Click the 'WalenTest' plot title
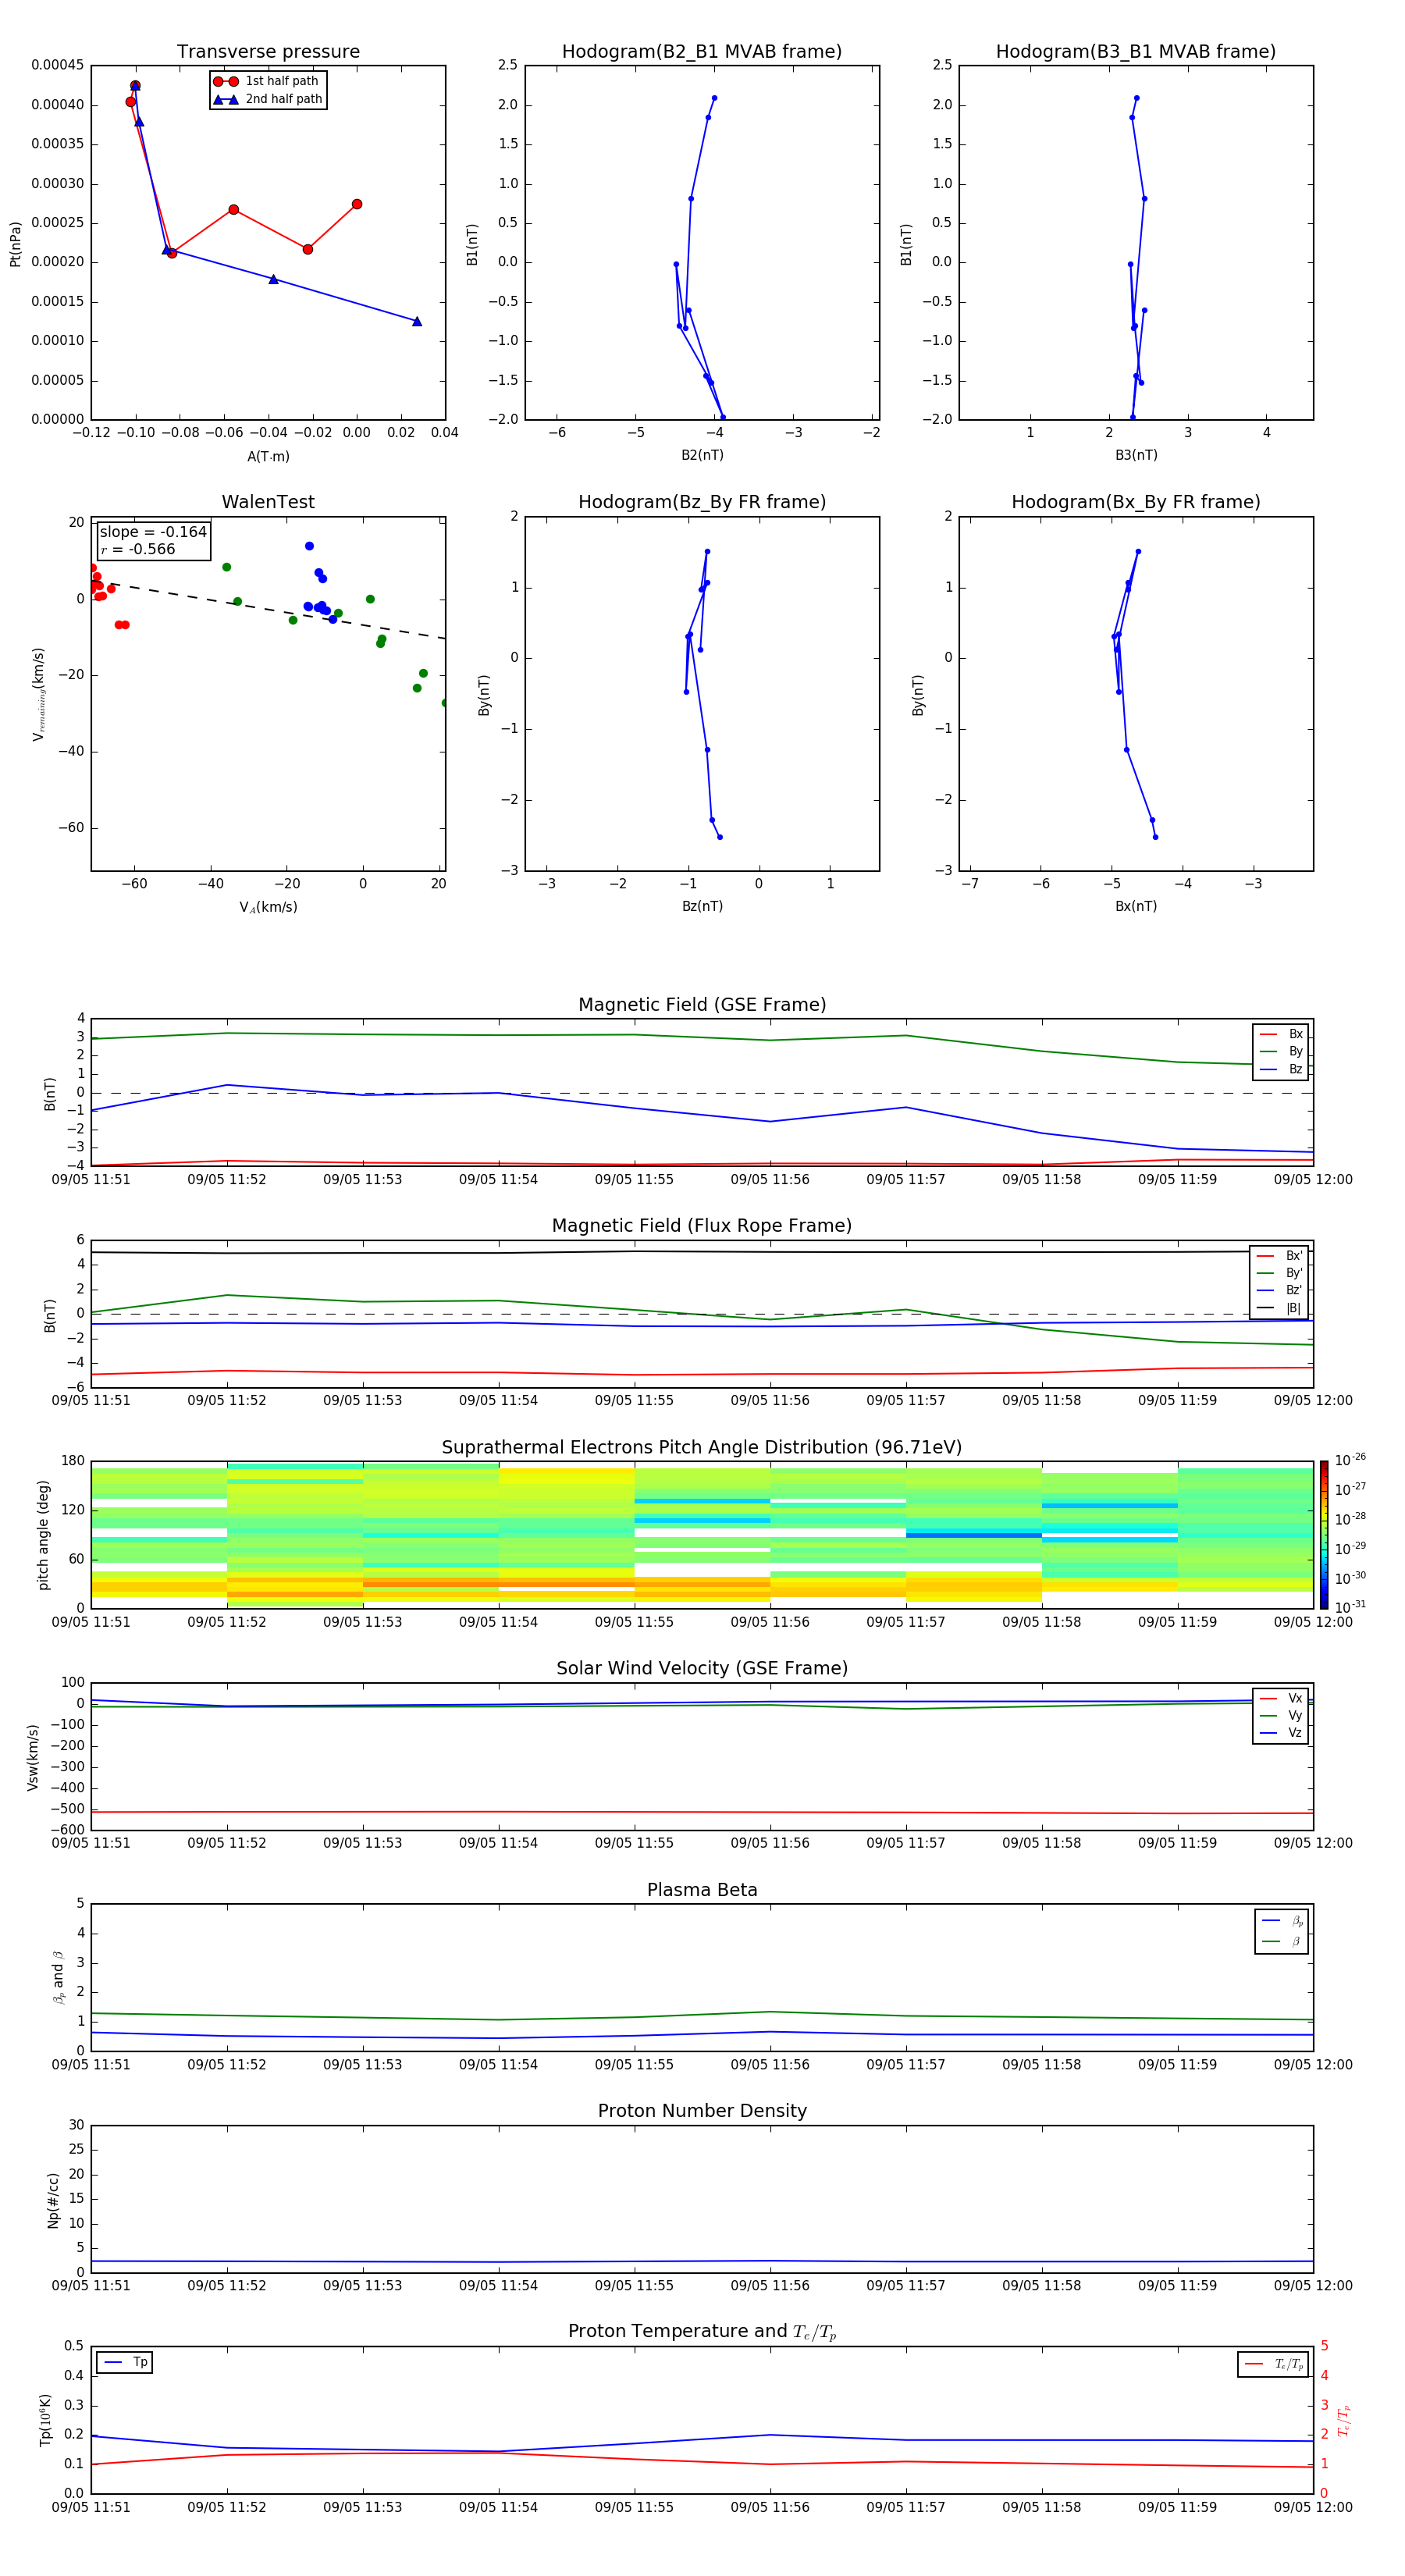Screen dimensions: 1405x2576 268,502
